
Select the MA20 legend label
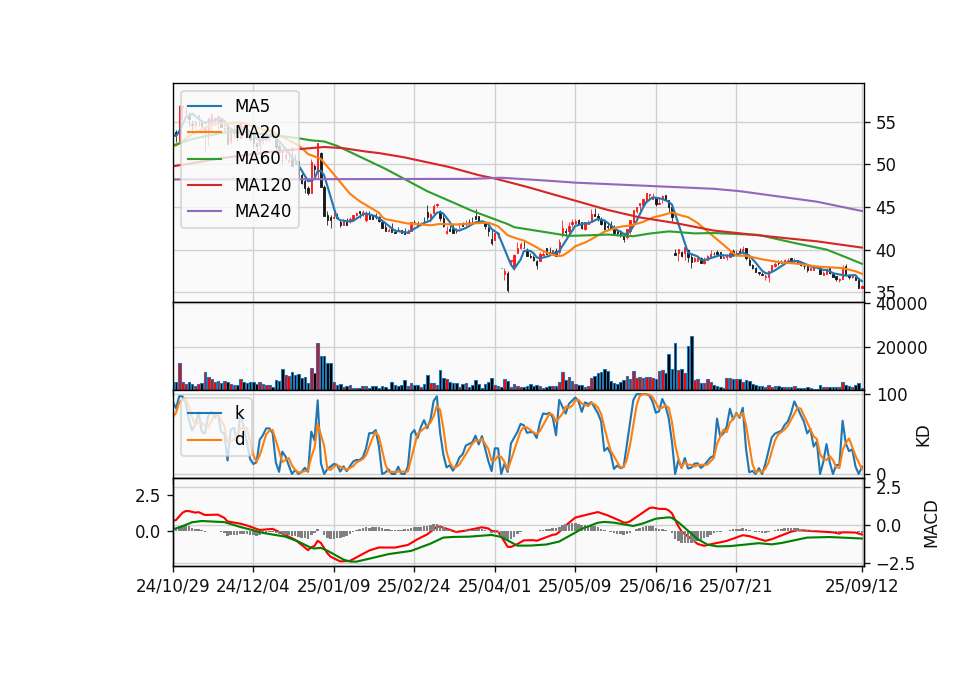pos(258,132)
